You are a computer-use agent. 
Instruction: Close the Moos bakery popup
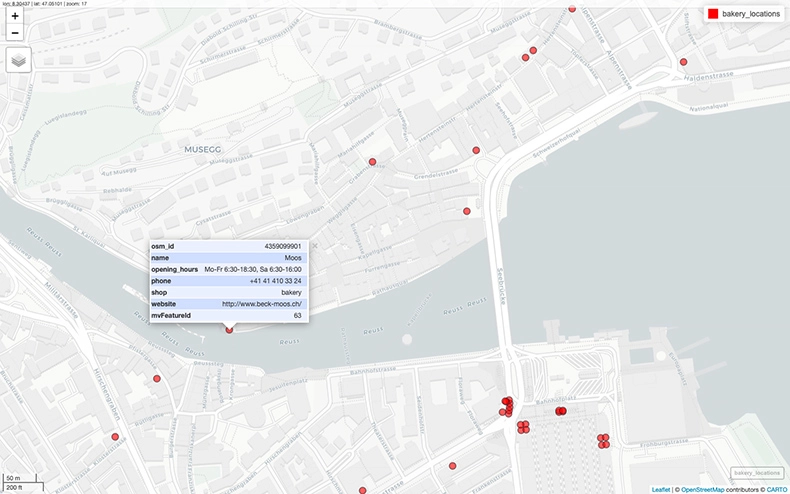point(313,245)
